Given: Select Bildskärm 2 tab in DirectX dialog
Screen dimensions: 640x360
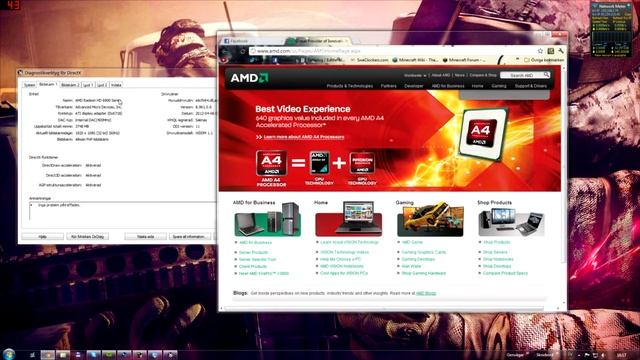Looking at the screenshot, I should click(x=70, y=85).
